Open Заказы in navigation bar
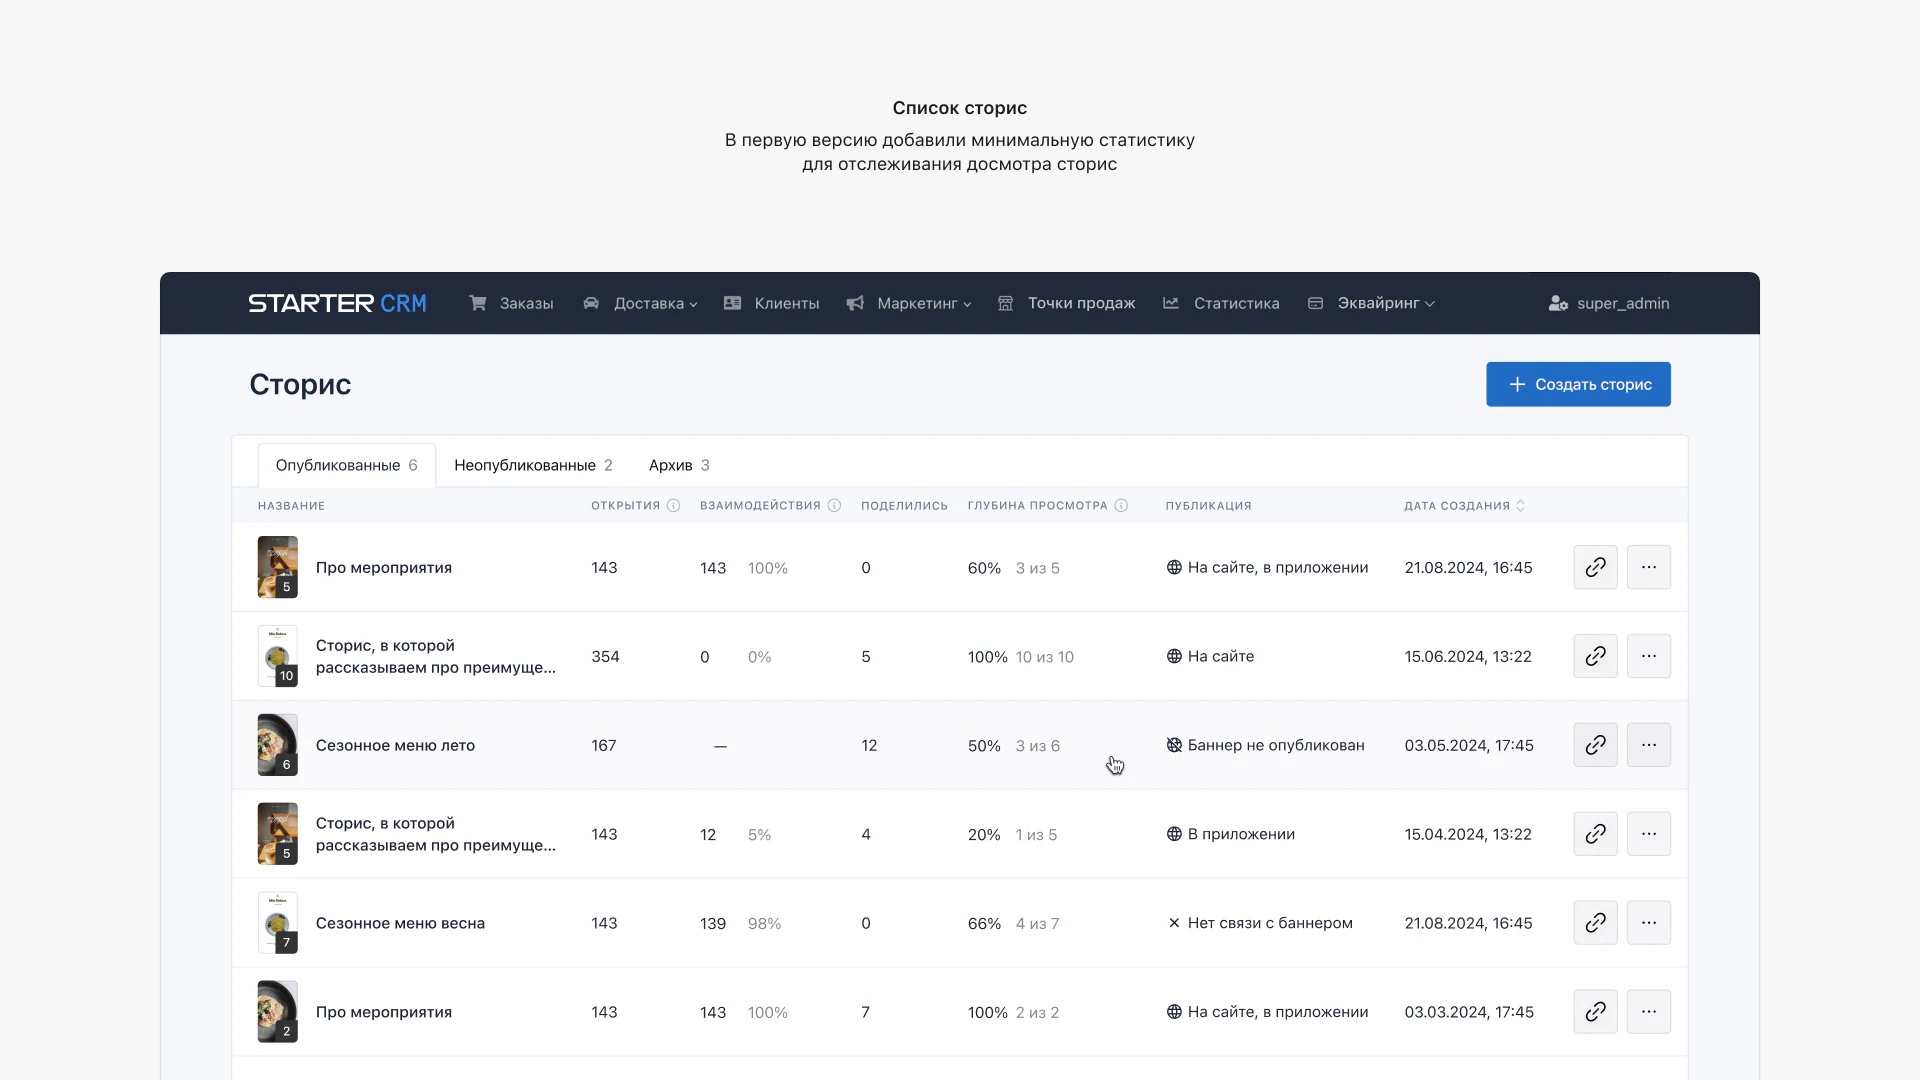 coord(511,303)
